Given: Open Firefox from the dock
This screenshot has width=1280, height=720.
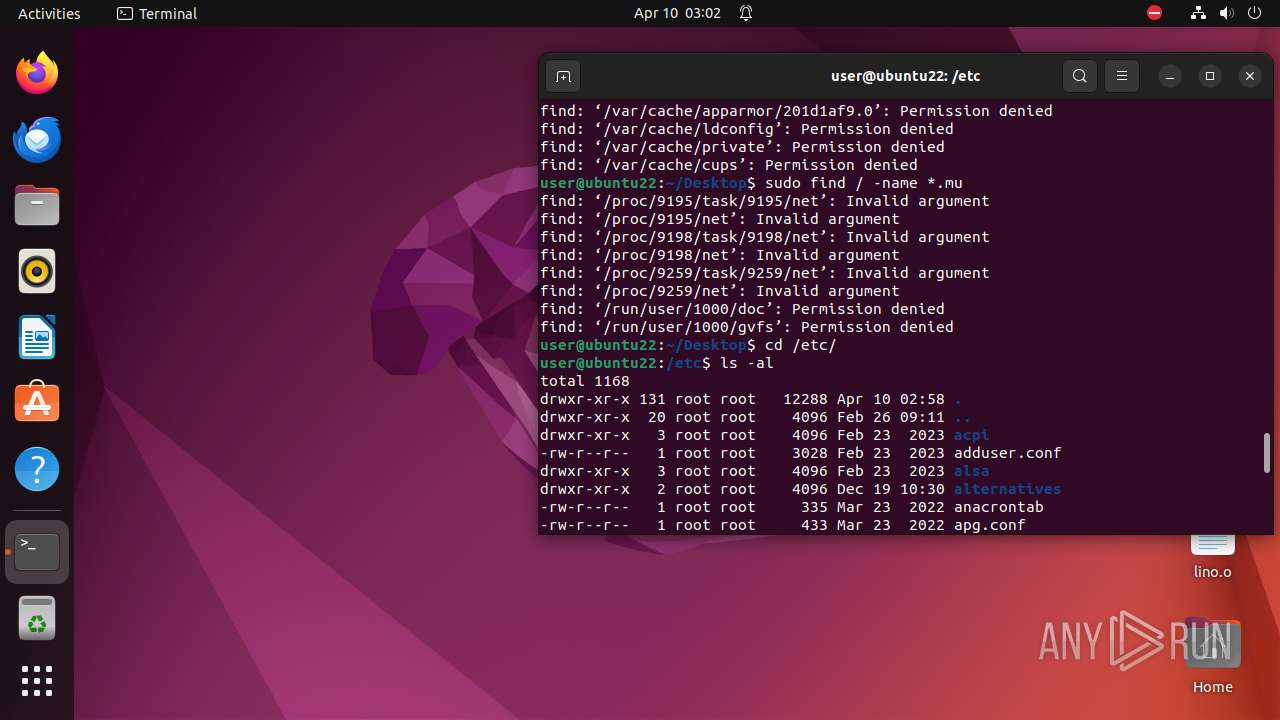Looking at the screenshot, I should pos(37,73).
